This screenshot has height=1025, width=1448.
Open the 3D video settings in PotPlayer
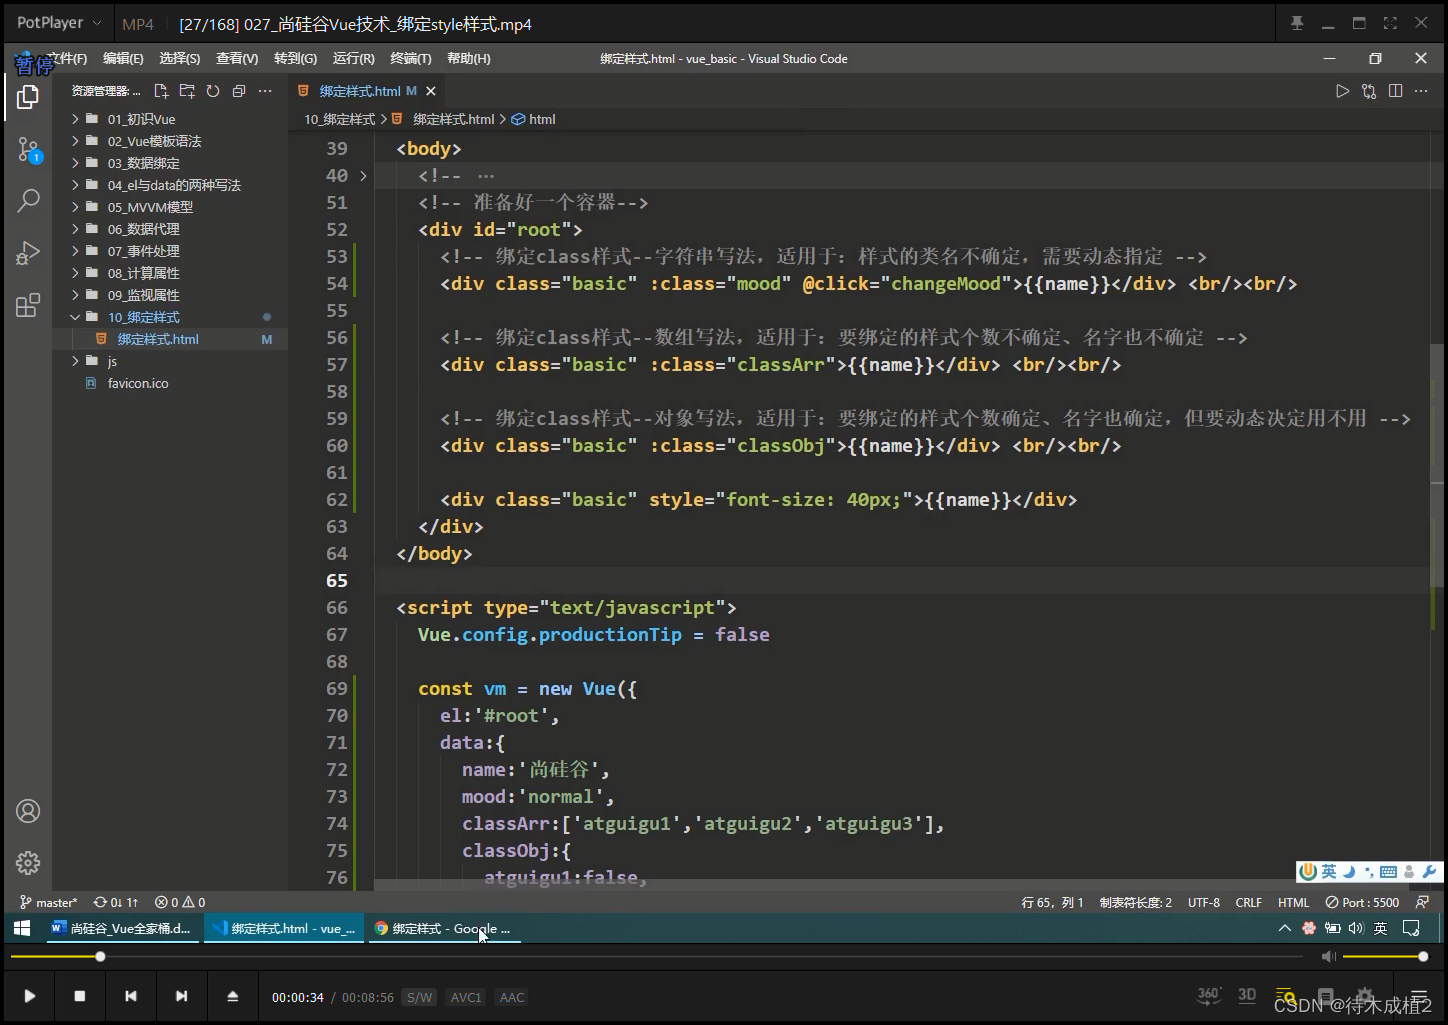pos(1247,995)
